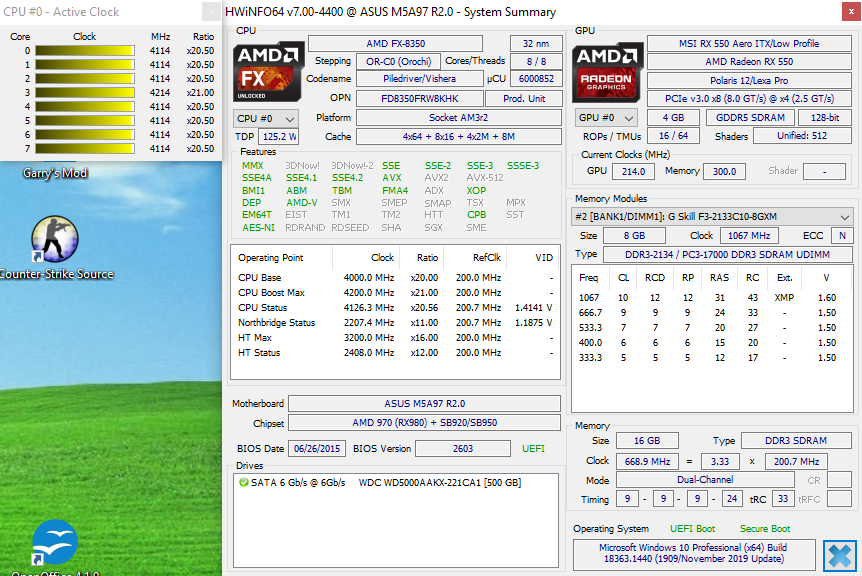Screen dimensions: 862x576
Task: Click the ECC value N field
Action: (x=842, y=236)
